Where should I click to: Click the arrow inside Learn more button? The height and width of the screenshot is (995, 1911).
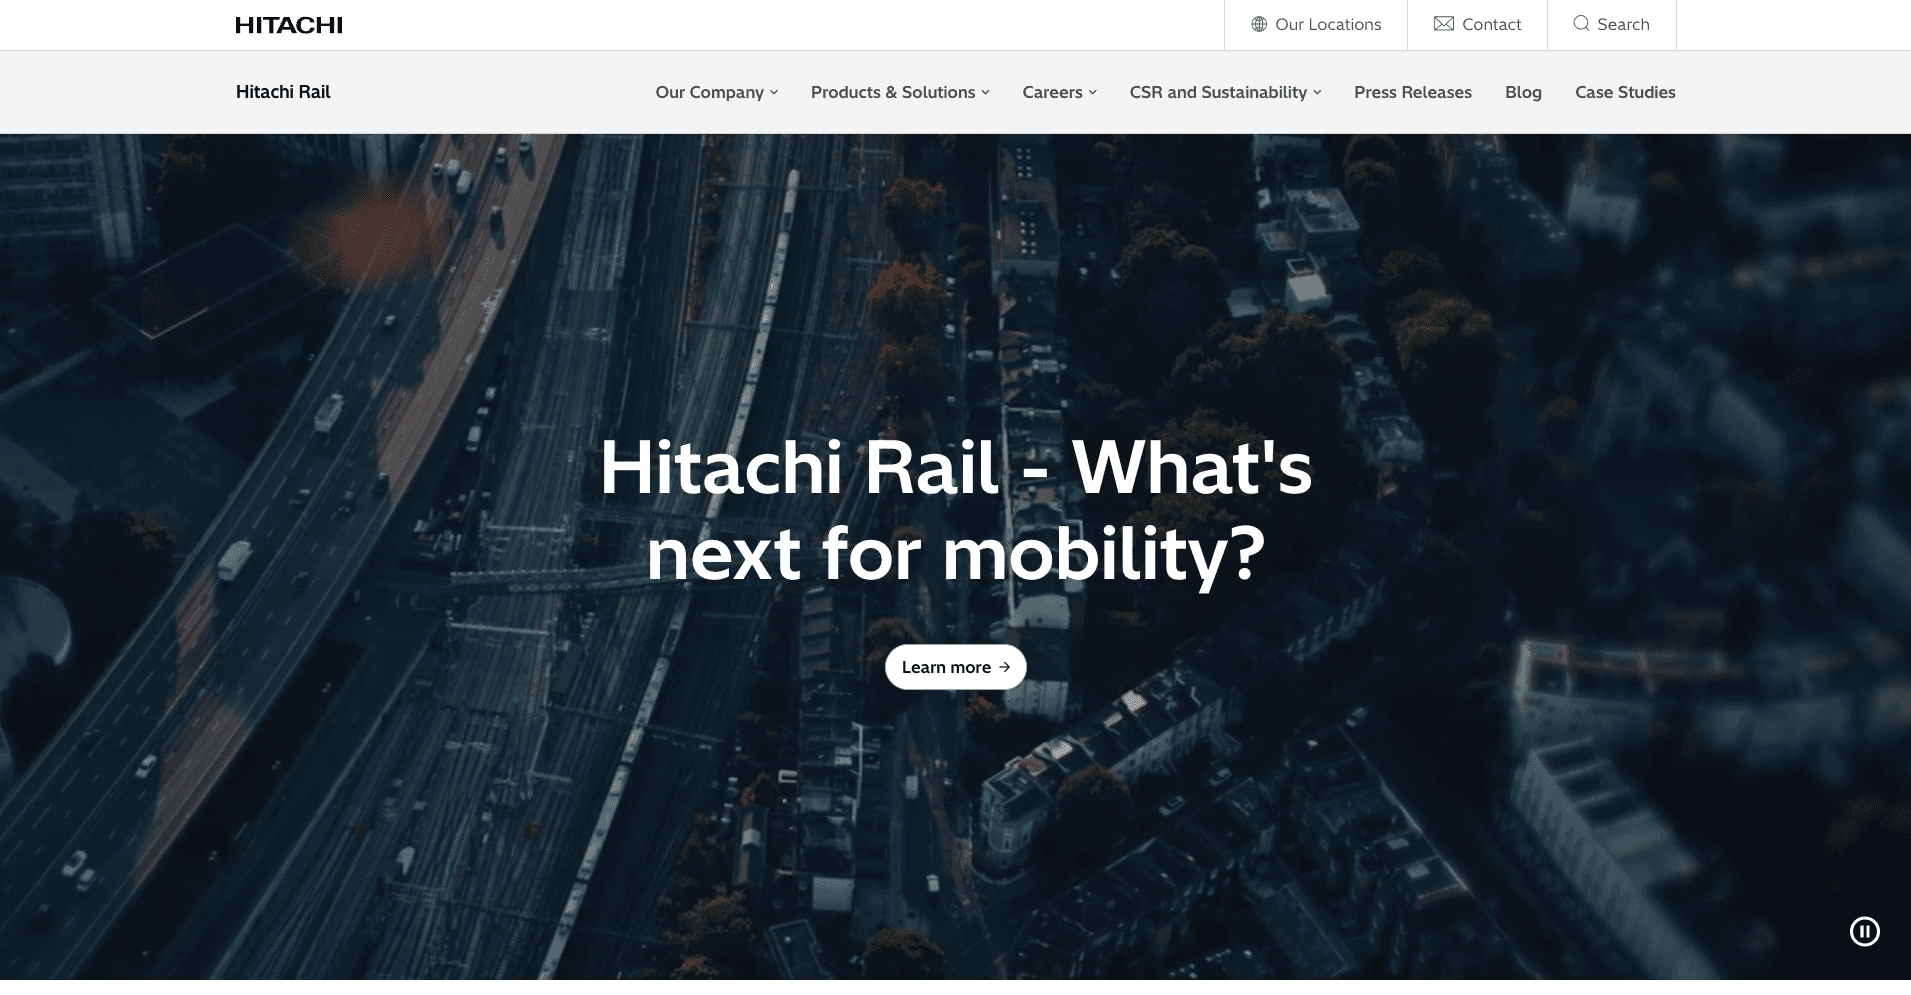(x=1004, y=667)
